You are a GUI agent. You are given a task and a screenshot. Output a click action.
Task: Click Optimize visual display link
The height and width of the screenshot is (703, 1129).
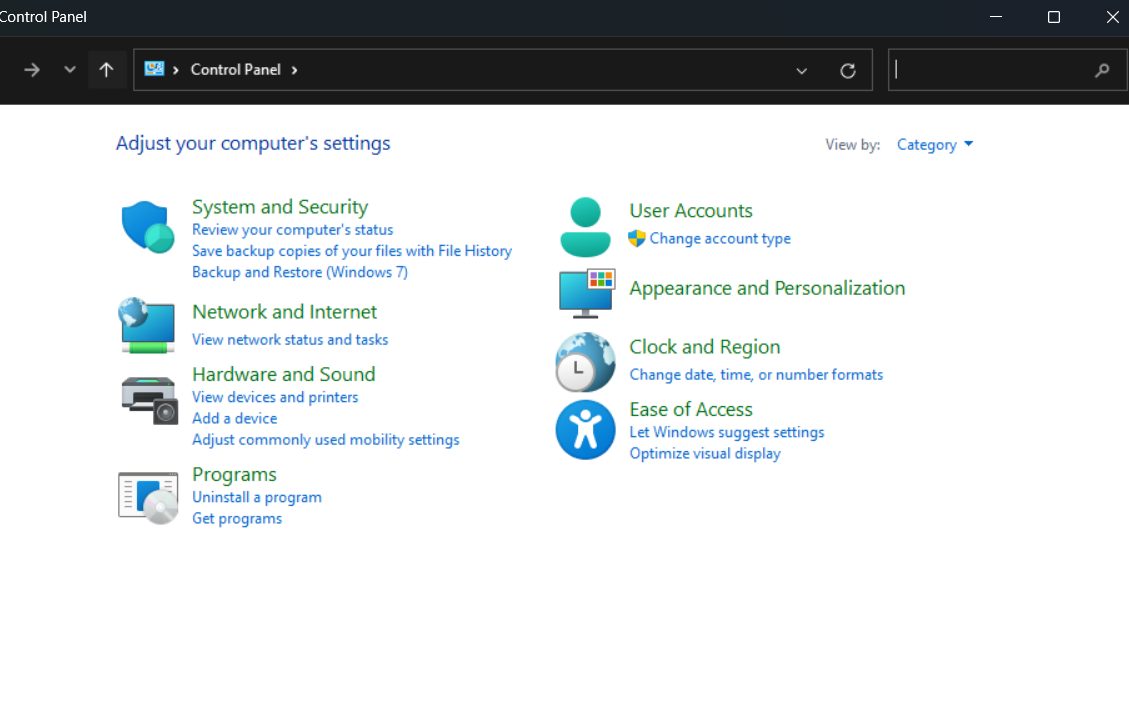[705, 454]
